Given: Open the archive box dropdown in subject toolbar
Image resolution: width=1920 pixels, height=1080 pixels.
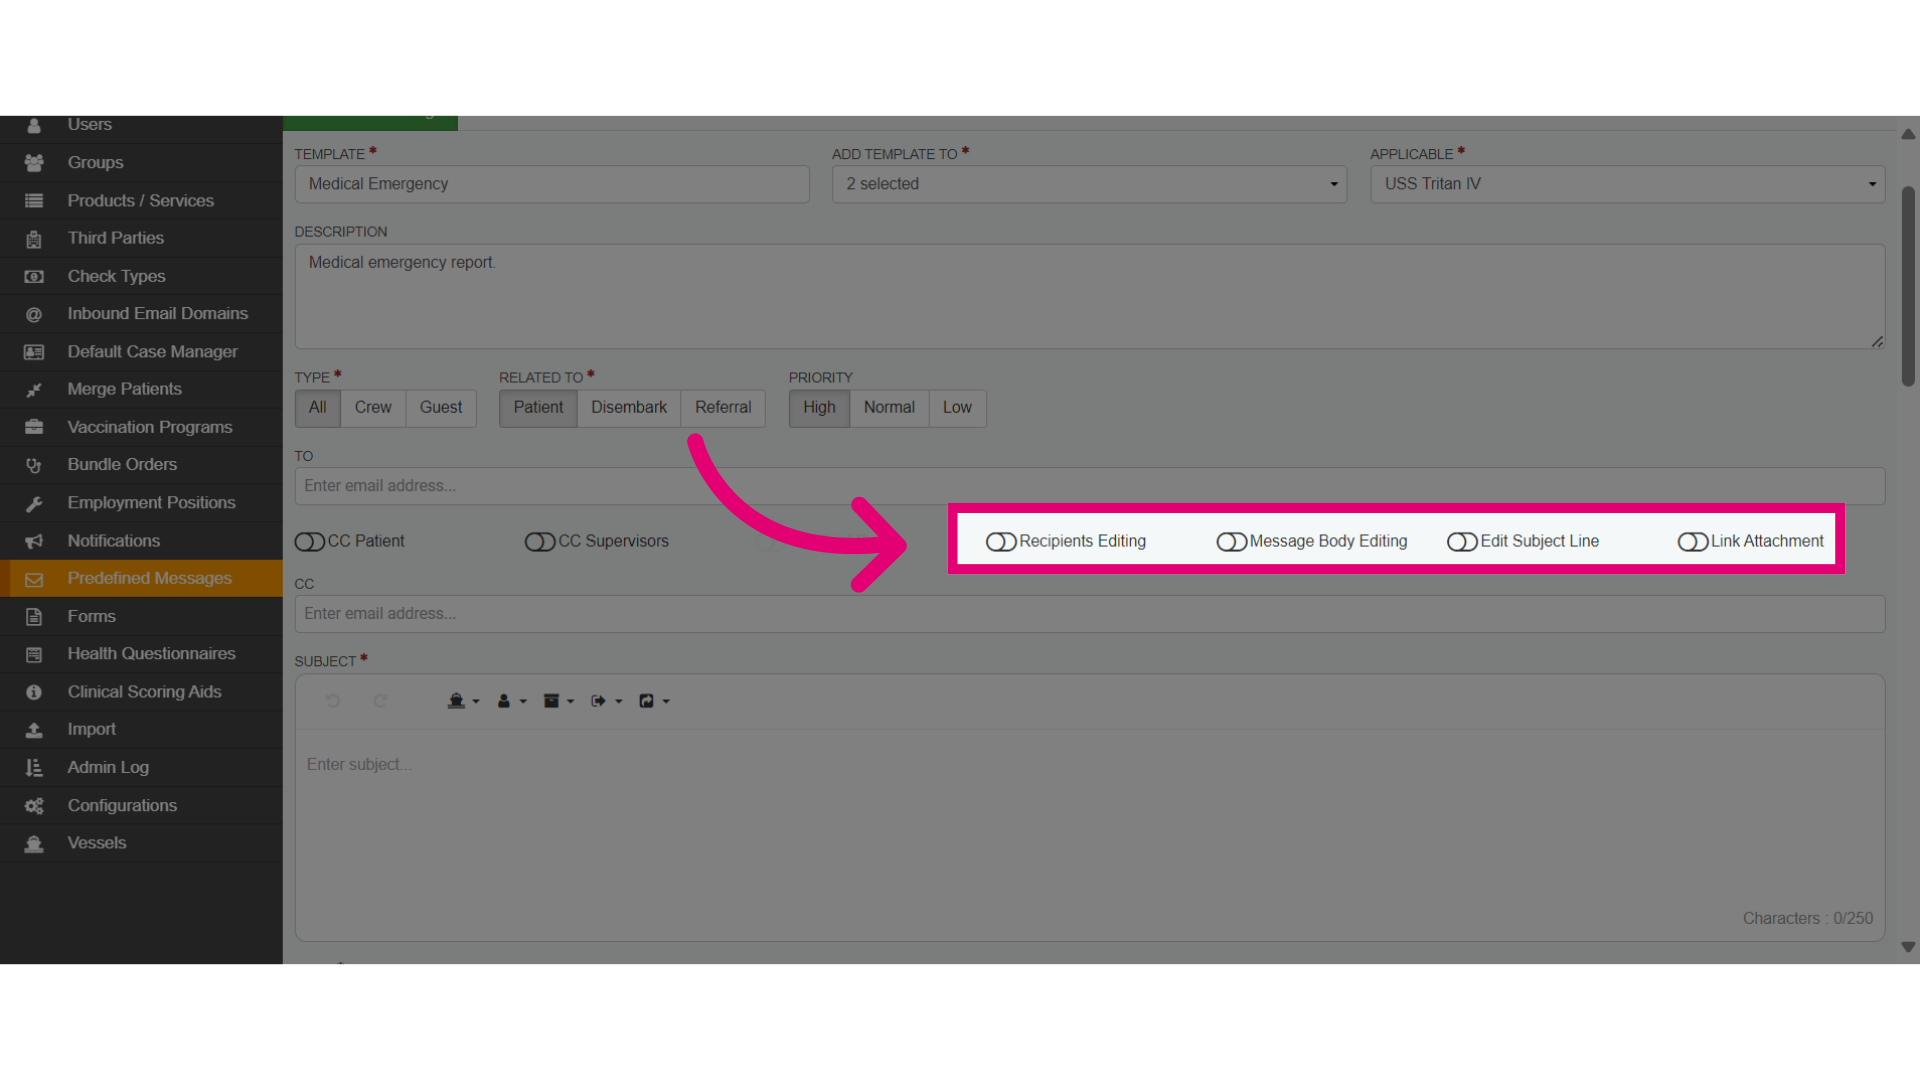Looking at the screenshot, I should 559,701.
